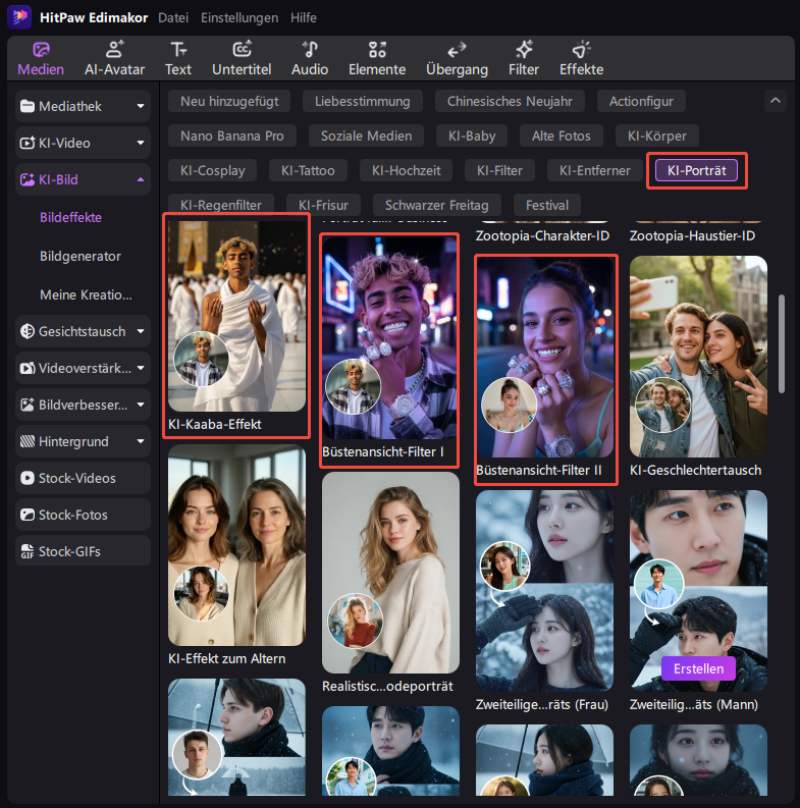The height and width of the screenshot is (808, 800).
Task: Select the KI-Porträt category tag
Action: pyautogui.click(x=696, y=170)
